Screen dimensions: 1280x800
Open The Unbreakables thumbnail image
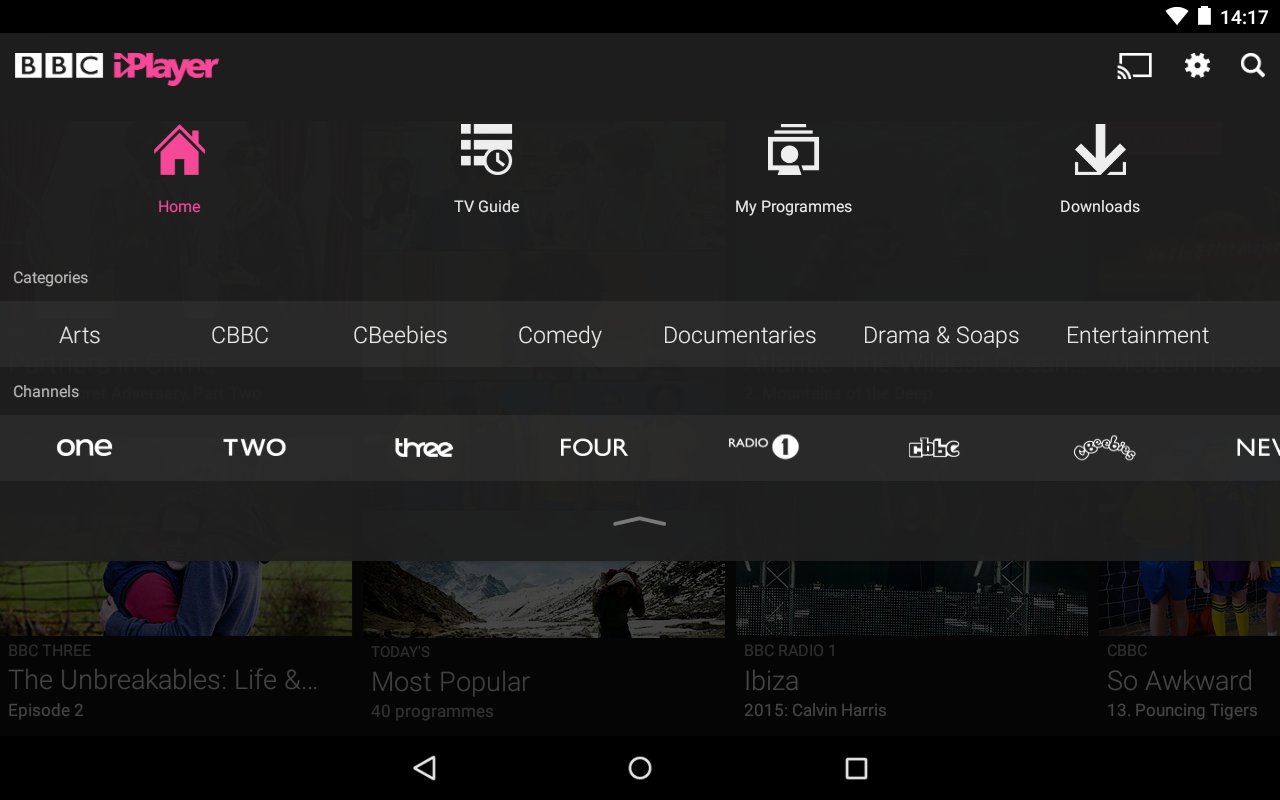coord(176,598)
